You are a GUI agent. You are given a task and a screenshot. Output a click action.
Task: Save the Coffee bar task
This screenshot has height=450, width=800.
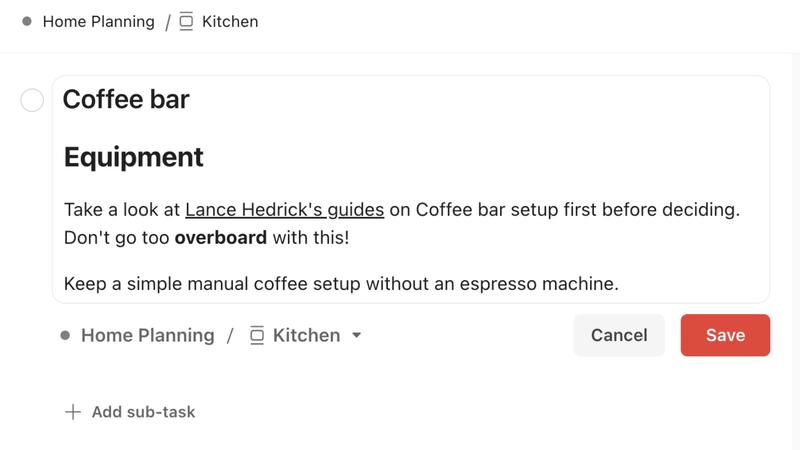(x=725, y=335)
